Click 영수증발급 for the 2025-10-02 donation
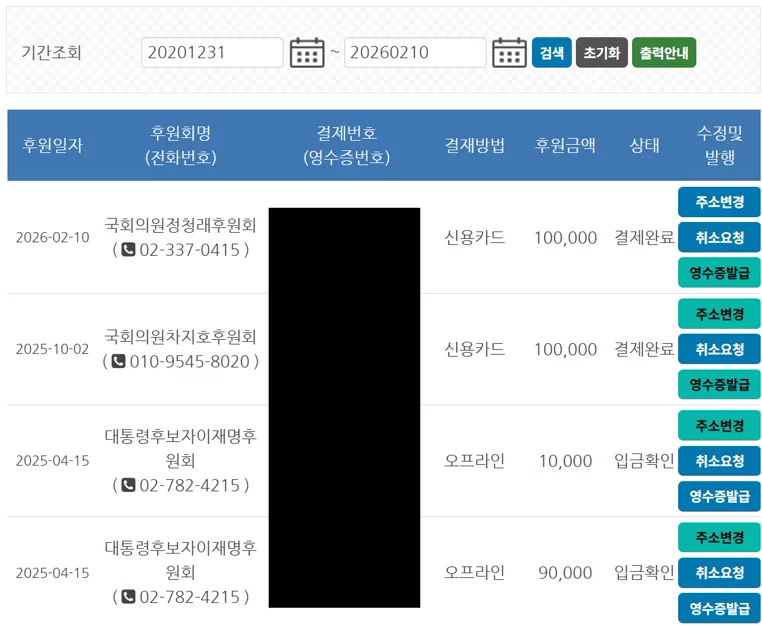Screen dimensions: 762x626 click(719, 384)
